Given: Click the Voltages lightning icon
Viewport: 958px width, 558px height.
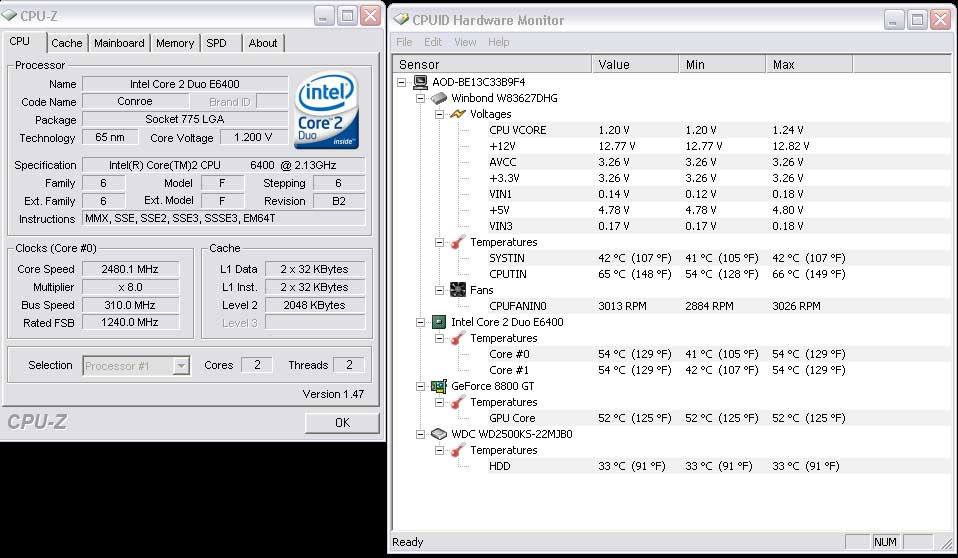Looking at the screenshot, I should (x=458, y=114).
